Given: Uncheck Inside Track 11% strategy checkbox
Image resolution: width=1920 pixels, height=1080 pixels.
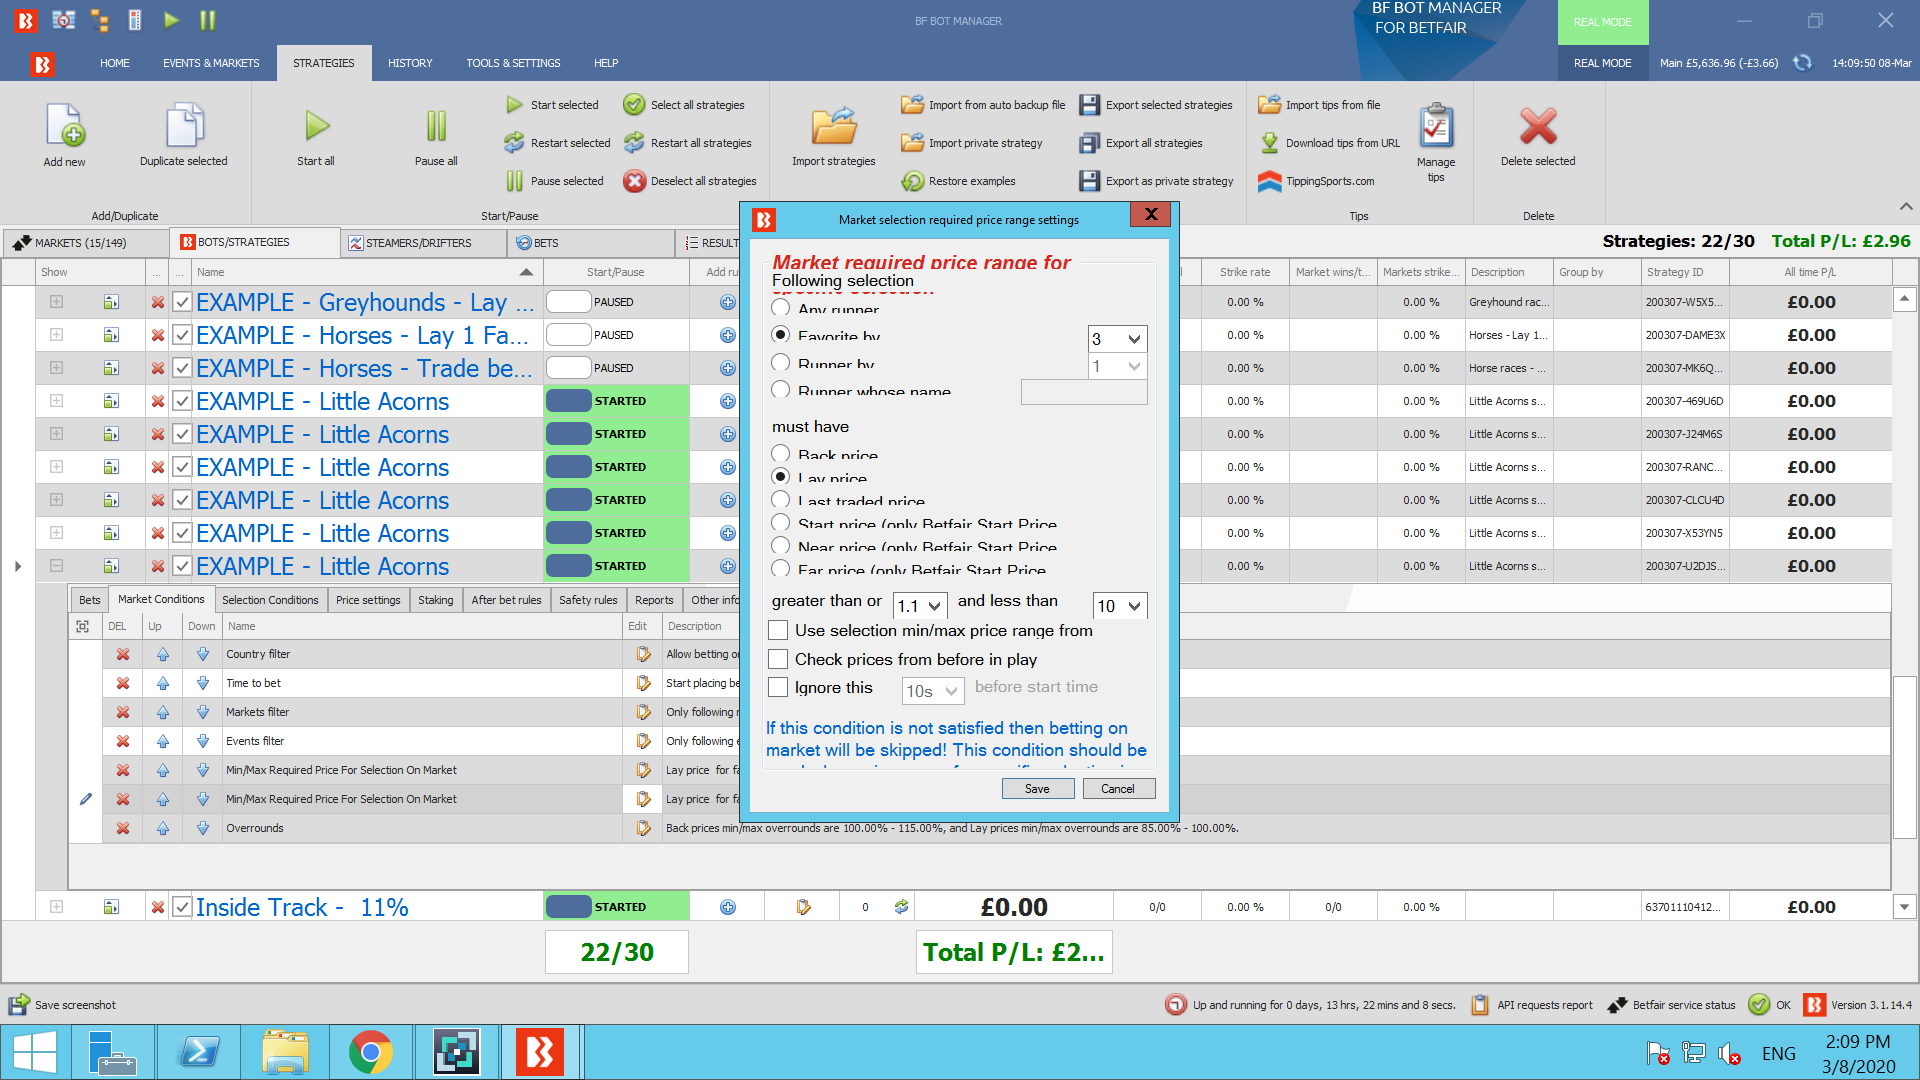Looking at the screenshot, I should click(182, 907).
